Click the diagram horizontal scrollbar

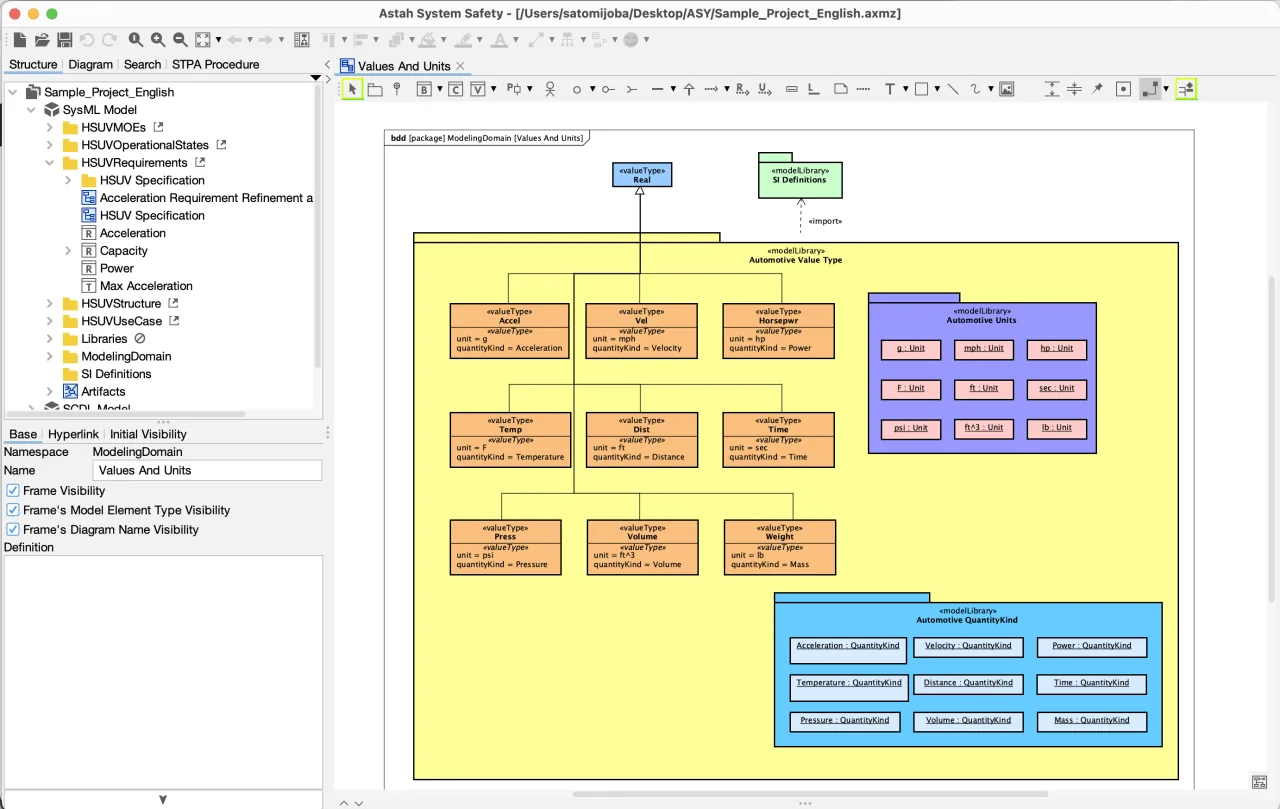point(810,794)
